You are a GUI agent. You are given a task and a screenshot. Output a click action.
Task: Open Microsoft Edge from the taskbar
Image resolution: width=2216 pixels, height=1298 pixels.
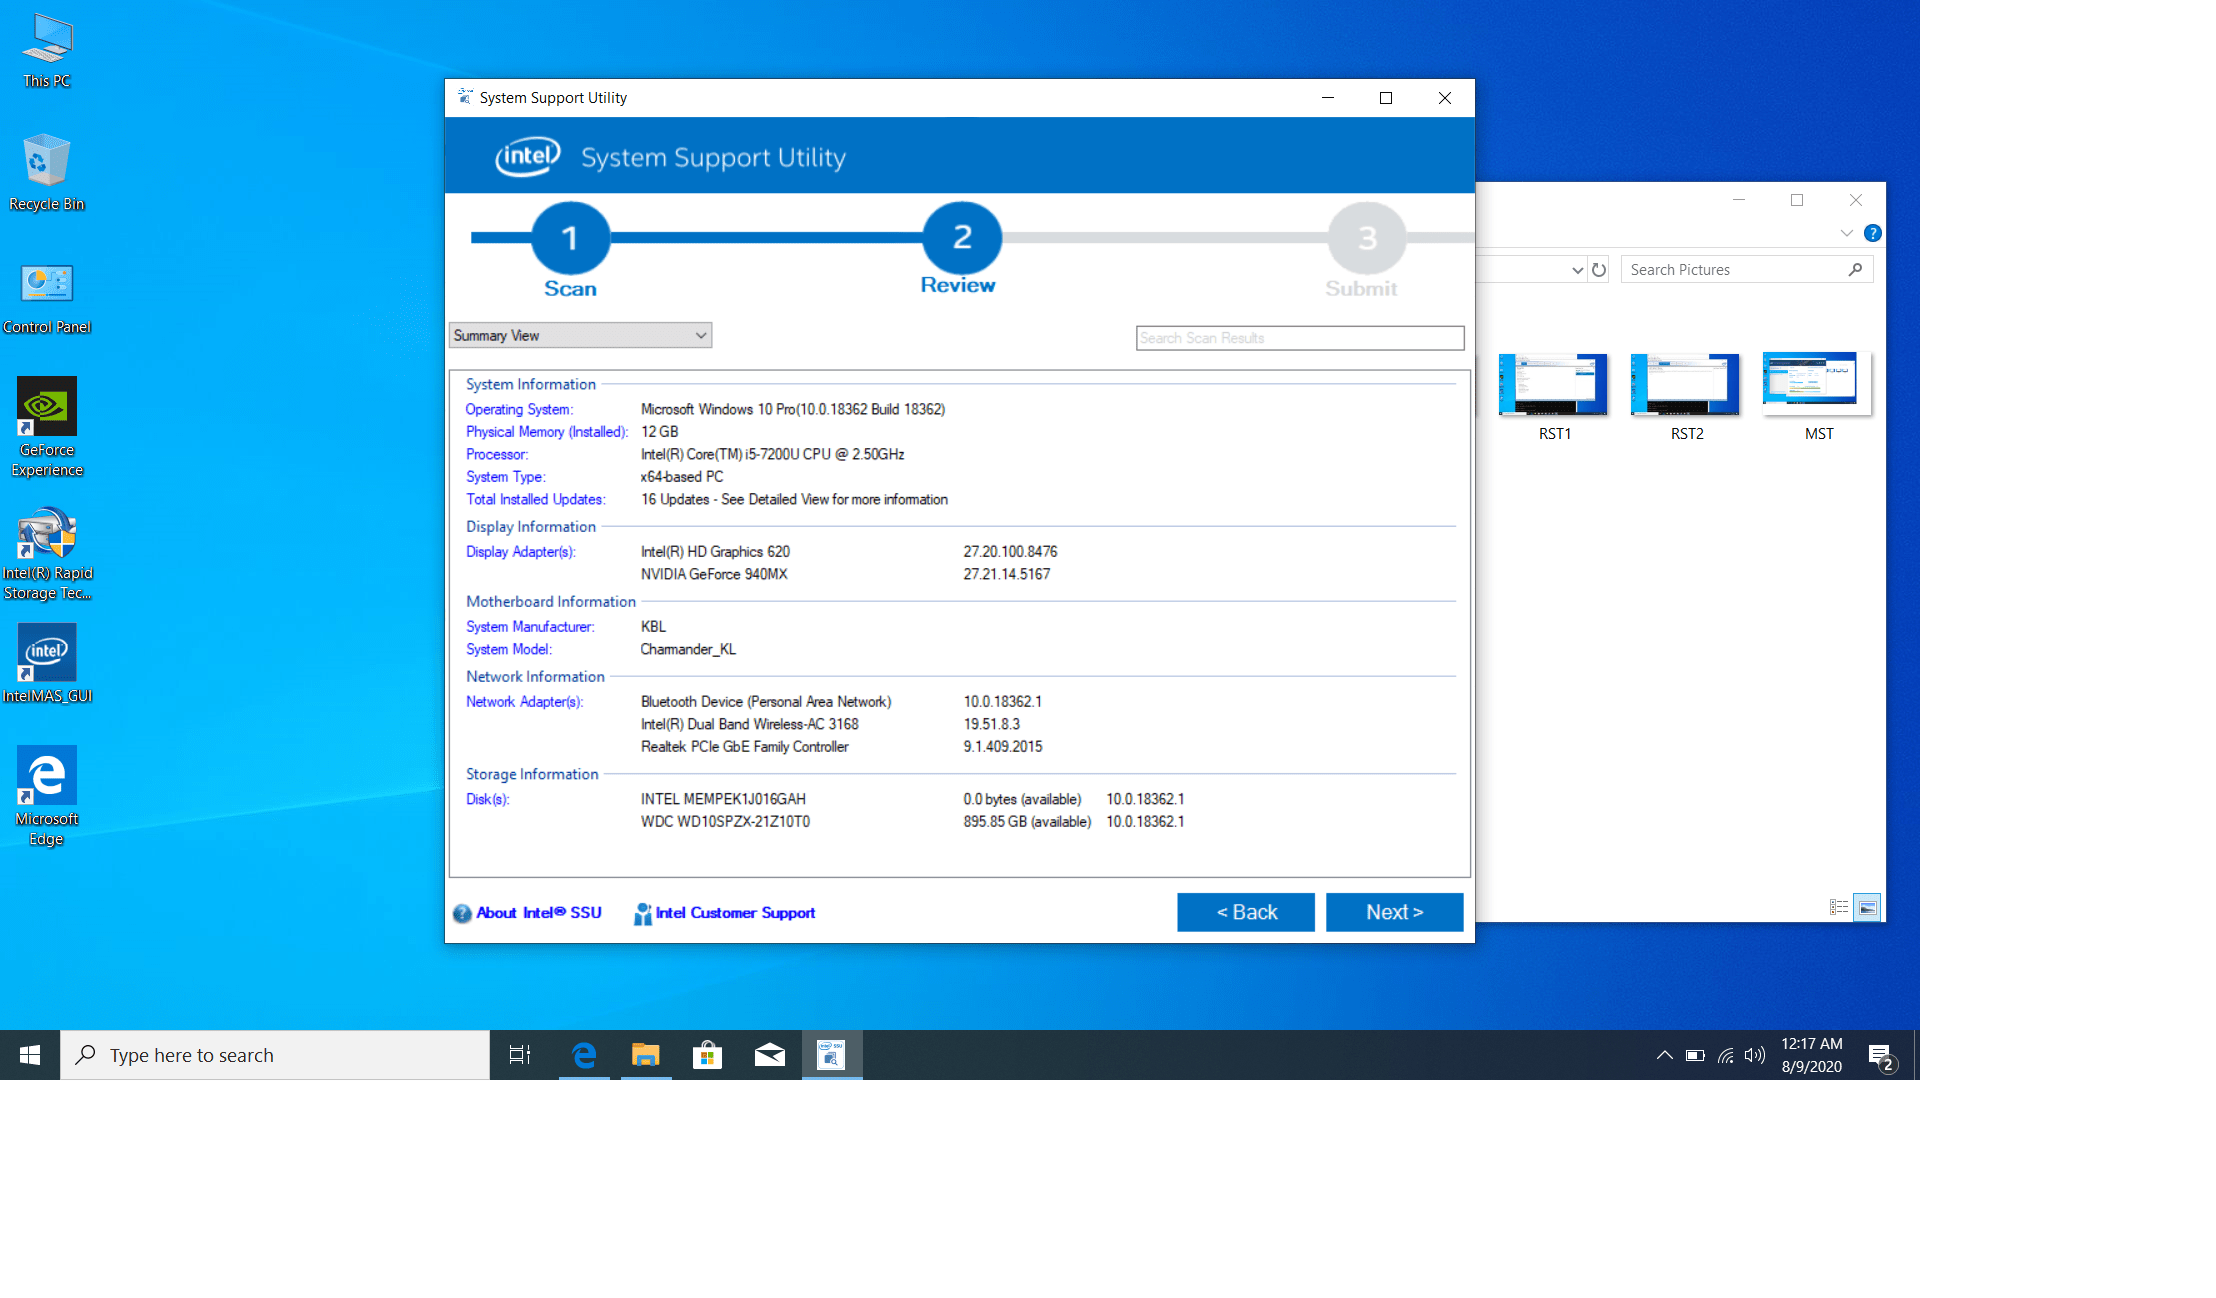coord(584,1054)
